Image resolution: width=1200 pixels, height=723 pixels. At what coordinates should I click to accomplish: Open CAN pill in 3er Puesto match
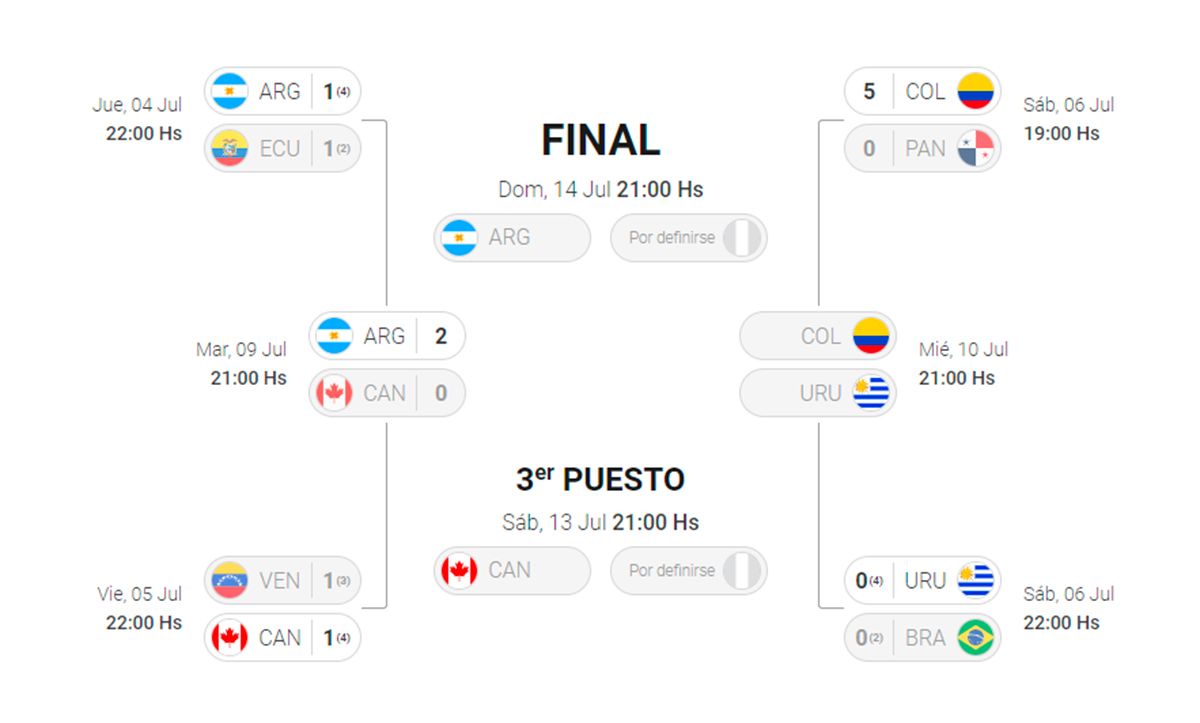tap(511, 571)
